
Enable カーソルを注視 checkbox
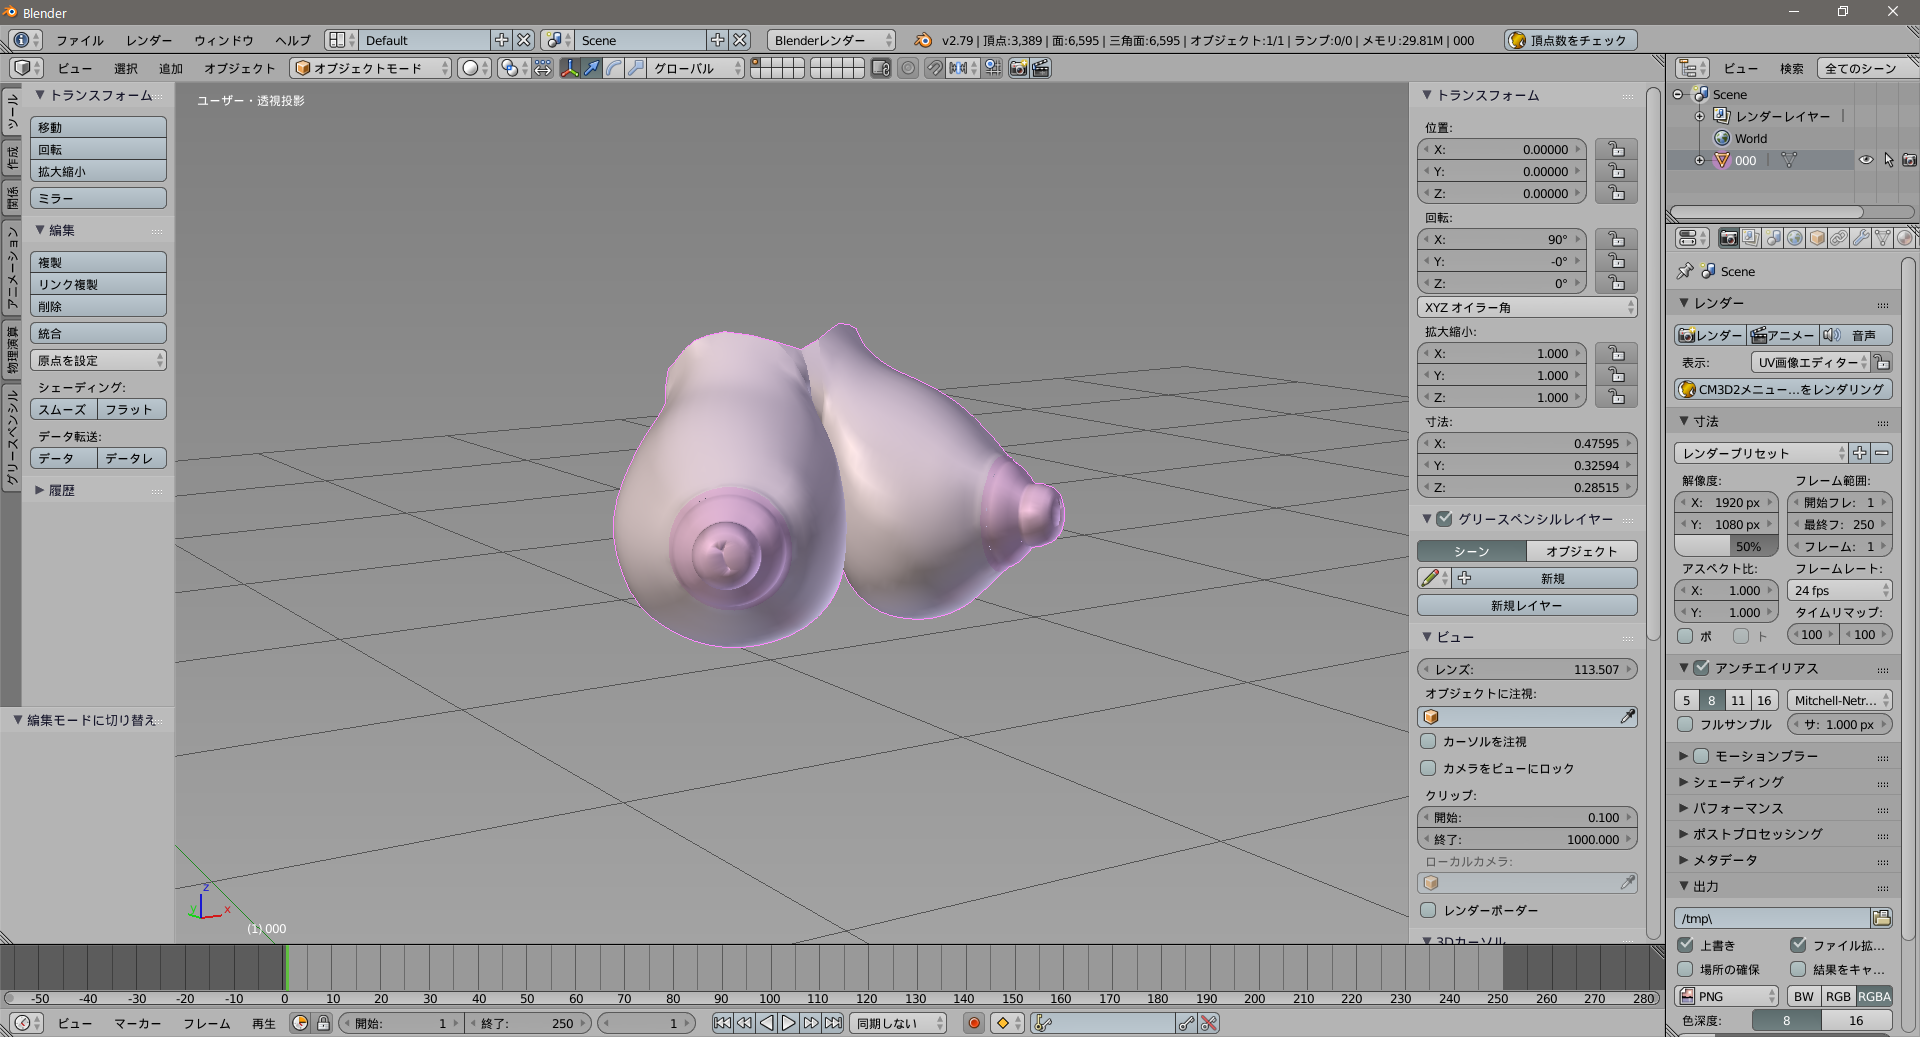[1429, 742]
